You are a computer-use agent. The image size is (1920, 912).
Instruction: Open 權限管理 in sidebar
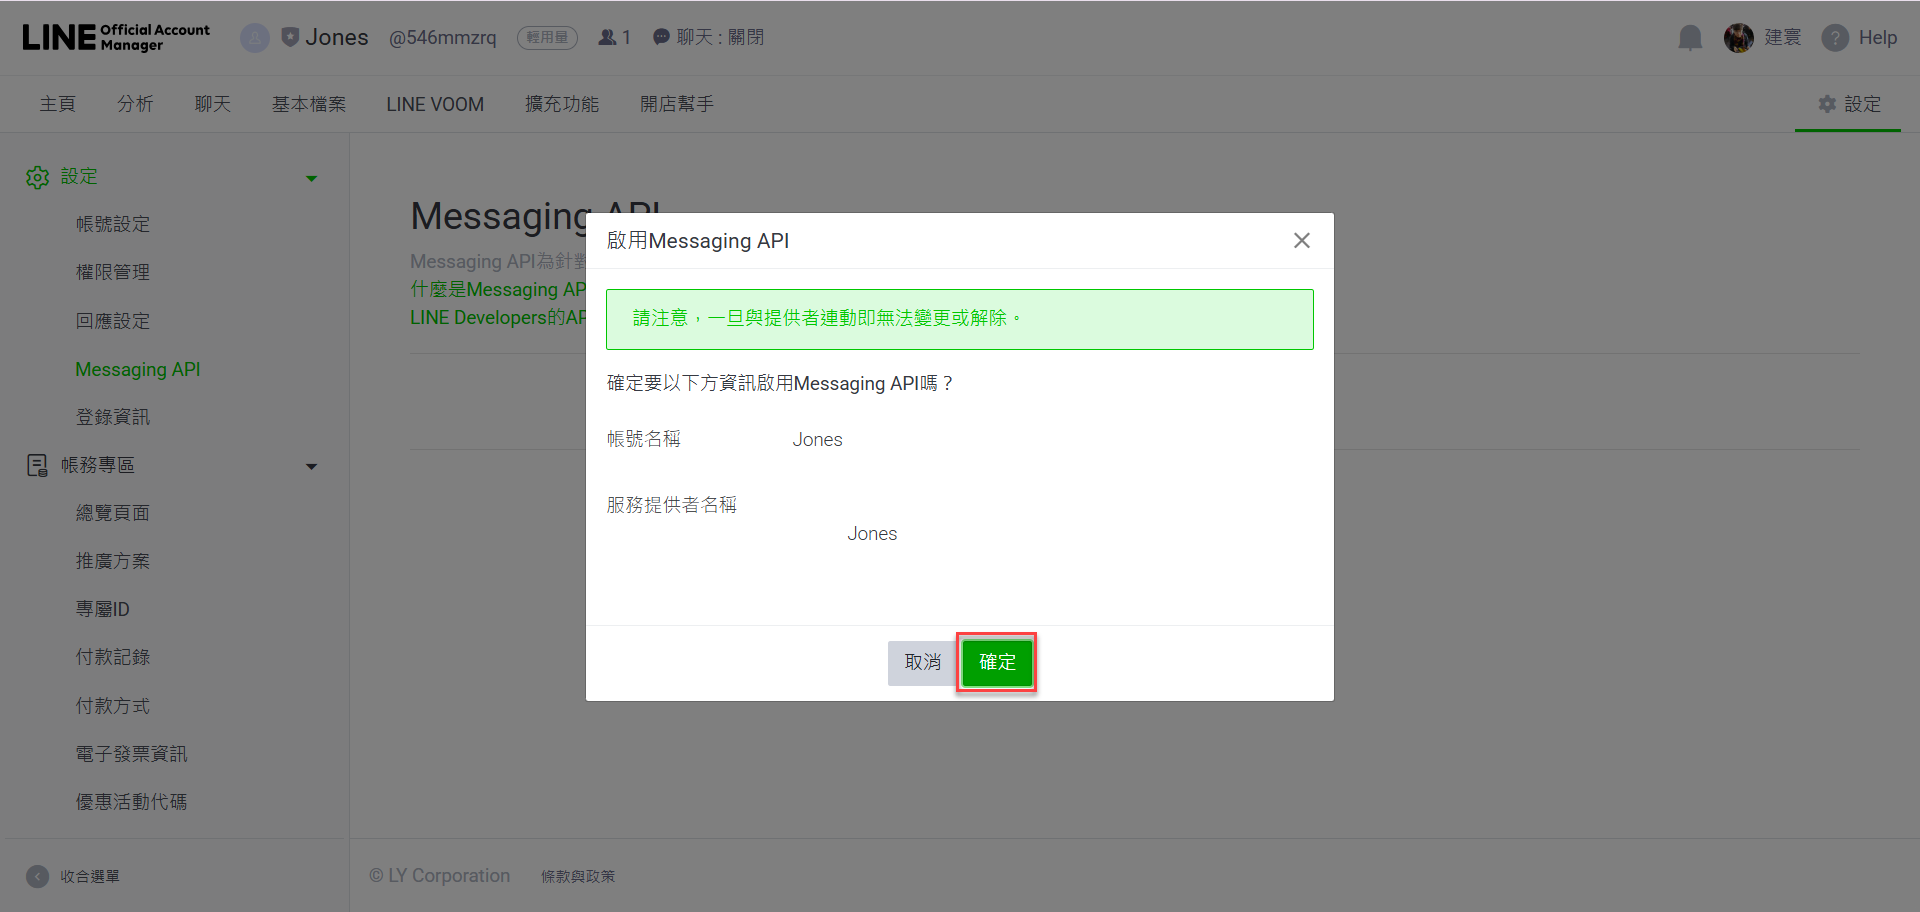click(x=113, y=272)
